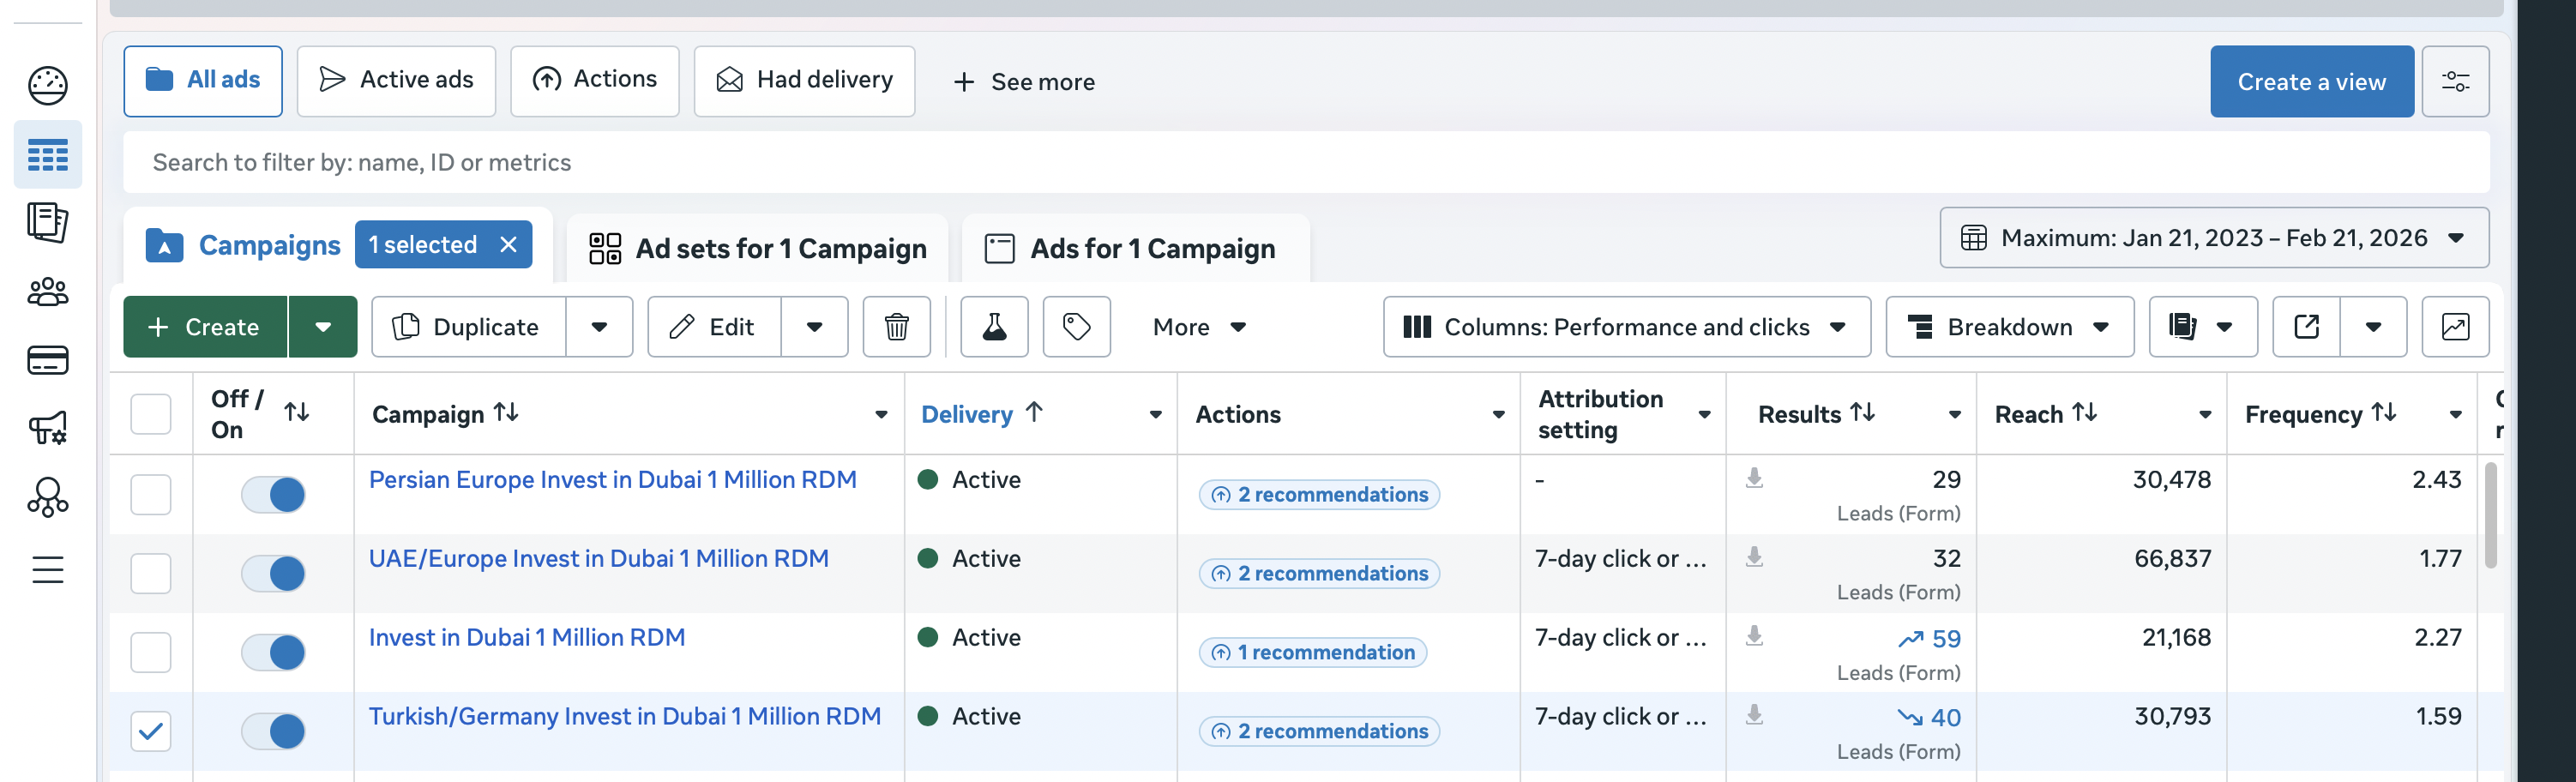Screen dimensions: 2576x782
Task: Check the Persian Europe campaign checkbox
Action: coord(151,494)
